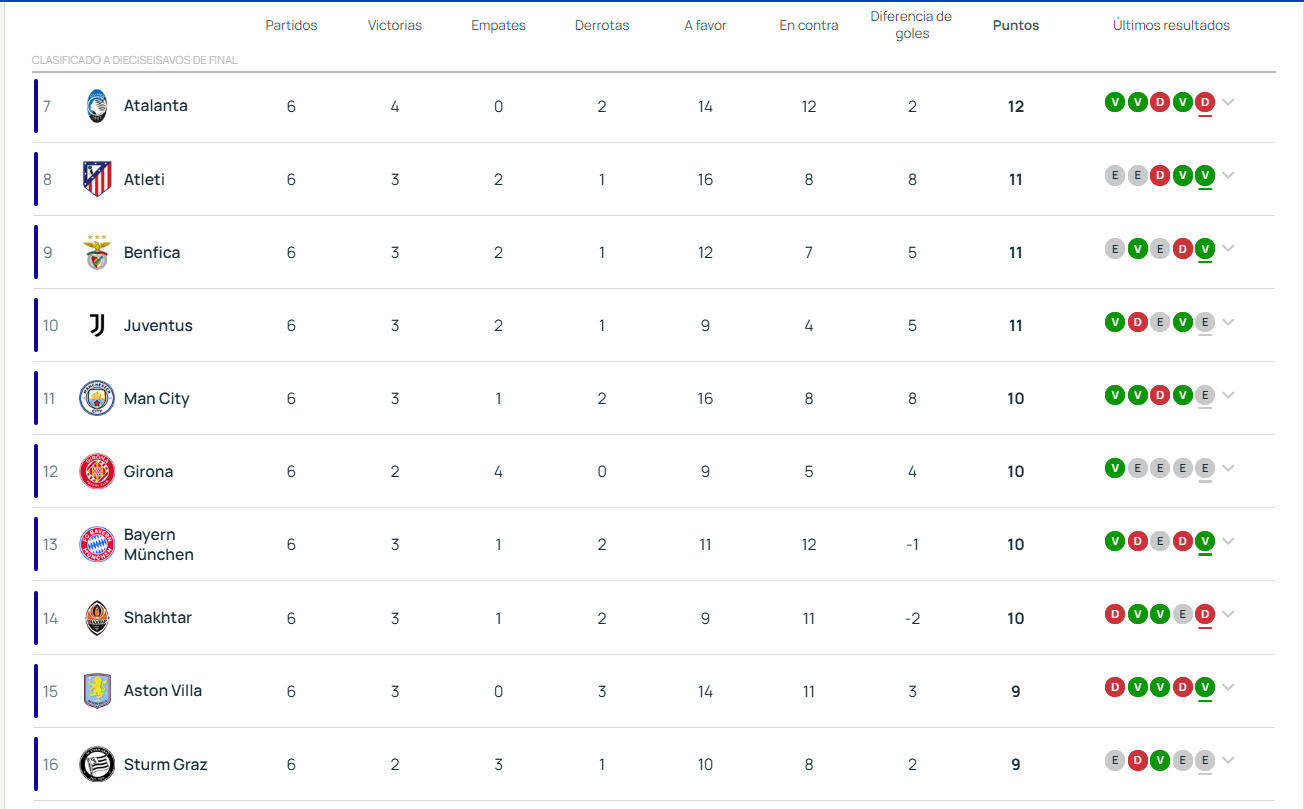
Task: Click the Bayern München crest
Action: [97, 545]
